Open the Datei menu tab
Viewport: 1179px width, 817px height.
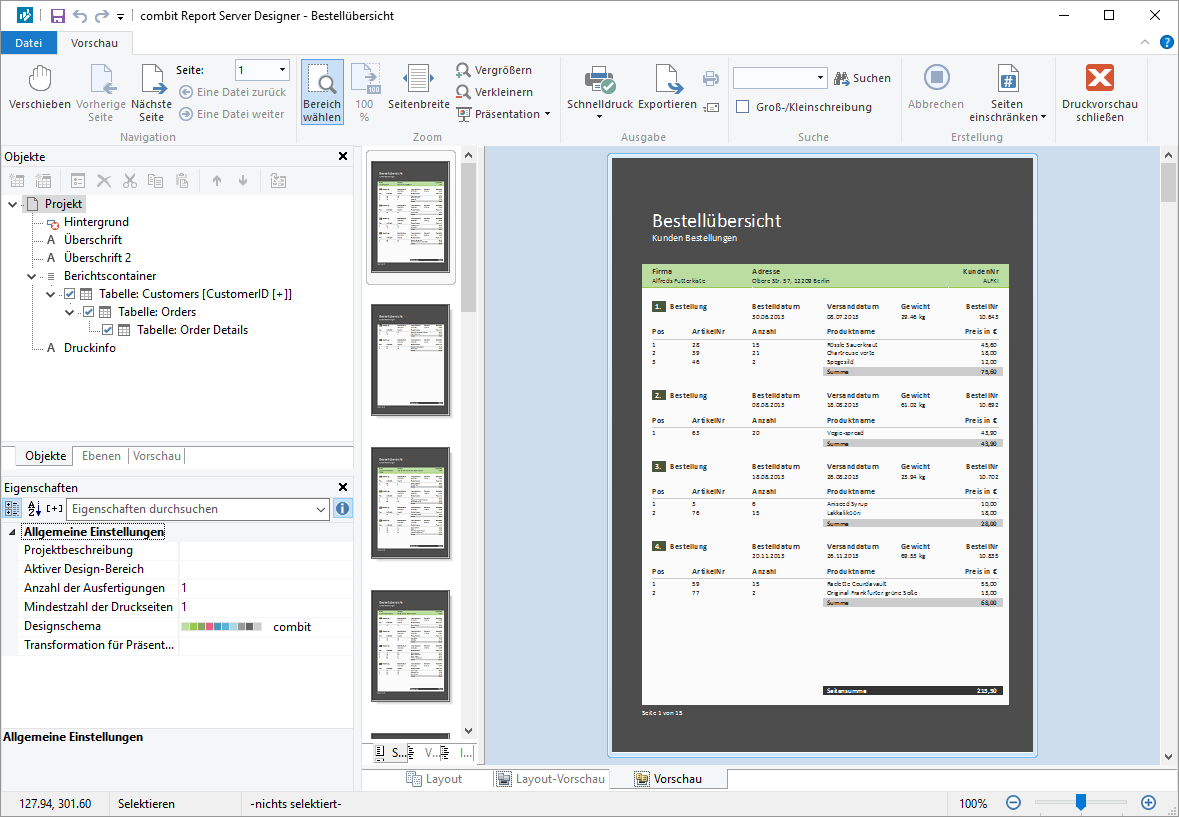click(x=29, y=42)
